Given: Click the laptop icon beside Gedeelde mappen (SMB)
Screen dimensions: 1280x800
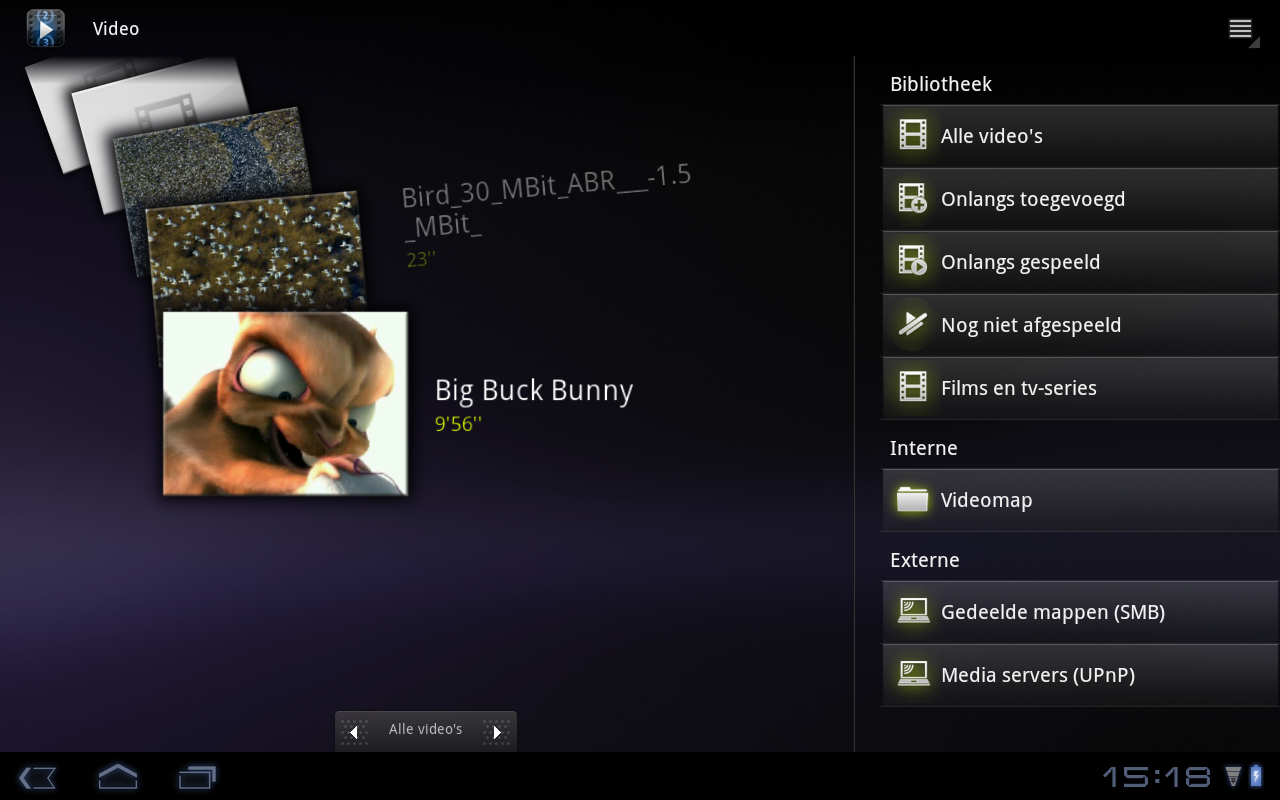Looking at the screenshot, I should pos(913,611).
